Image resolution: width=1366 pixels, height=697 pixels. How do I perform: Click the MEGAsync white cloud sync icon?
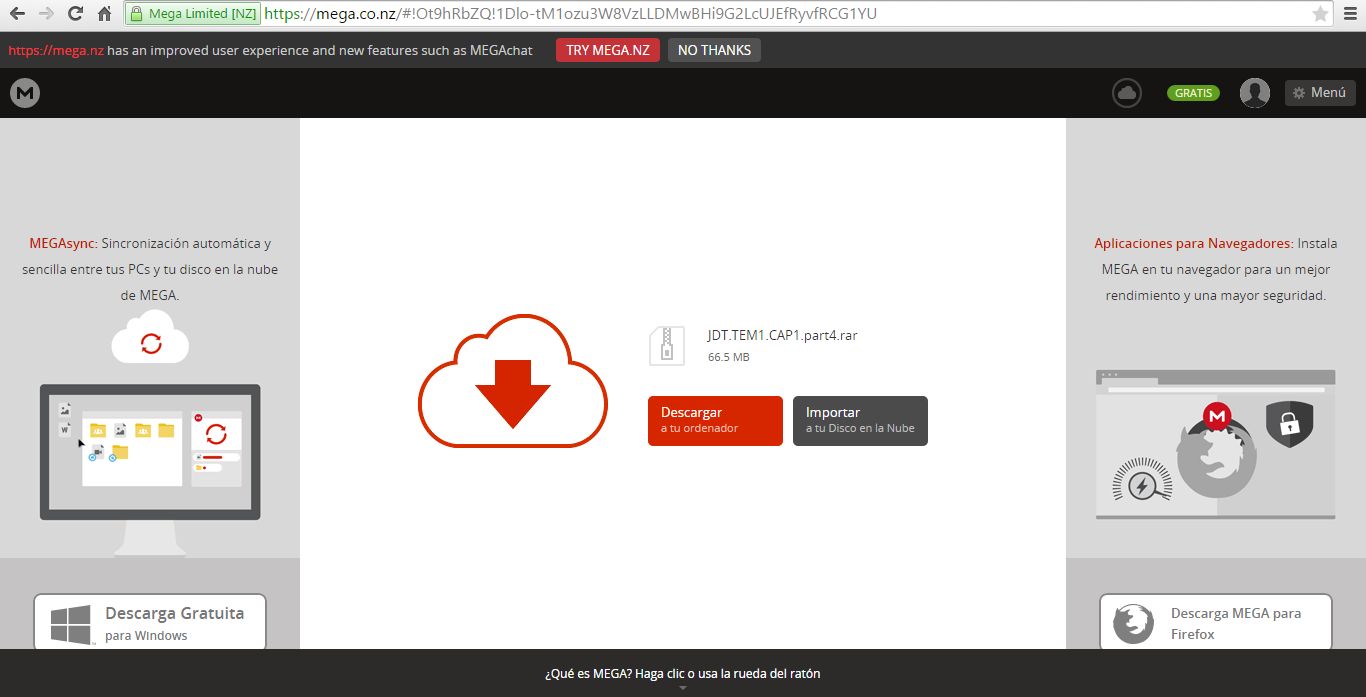point(151,337)
